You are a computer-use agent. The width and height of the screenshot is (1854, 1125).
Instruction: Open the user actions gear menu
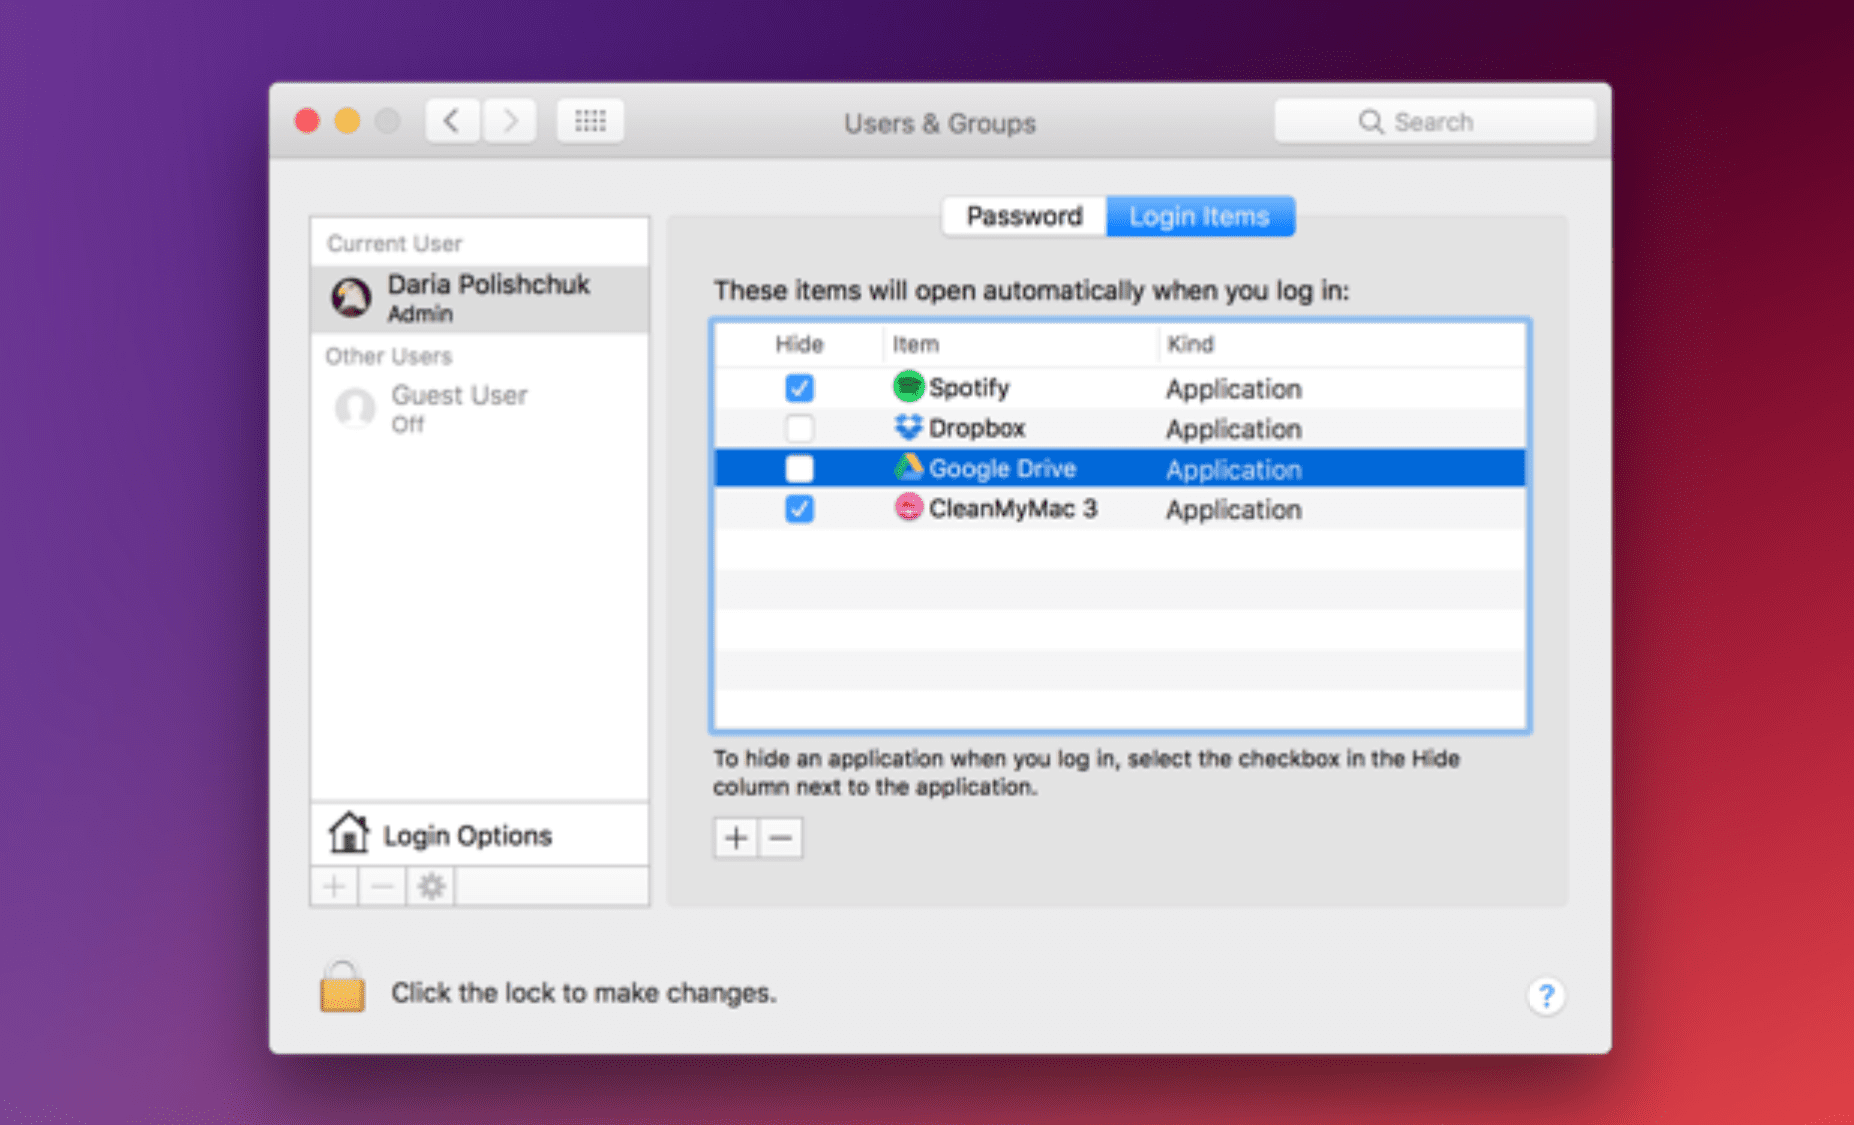pyautogui.click(x=431, y=887)
